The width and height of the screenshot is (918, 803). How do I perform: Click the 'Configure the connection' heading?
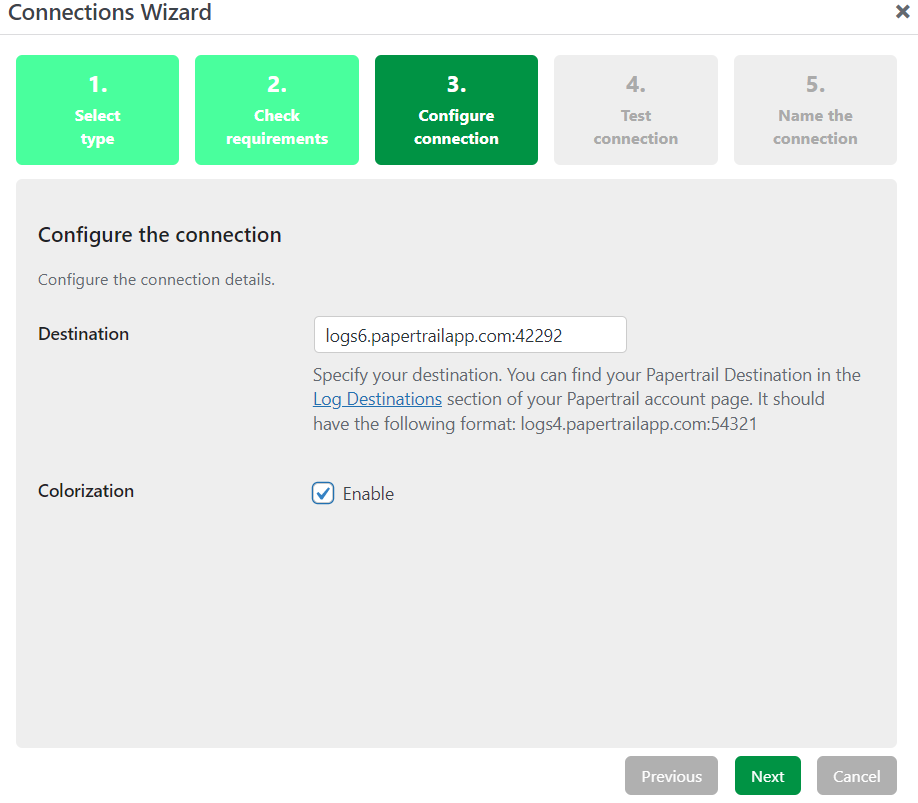tap(160, 235)
